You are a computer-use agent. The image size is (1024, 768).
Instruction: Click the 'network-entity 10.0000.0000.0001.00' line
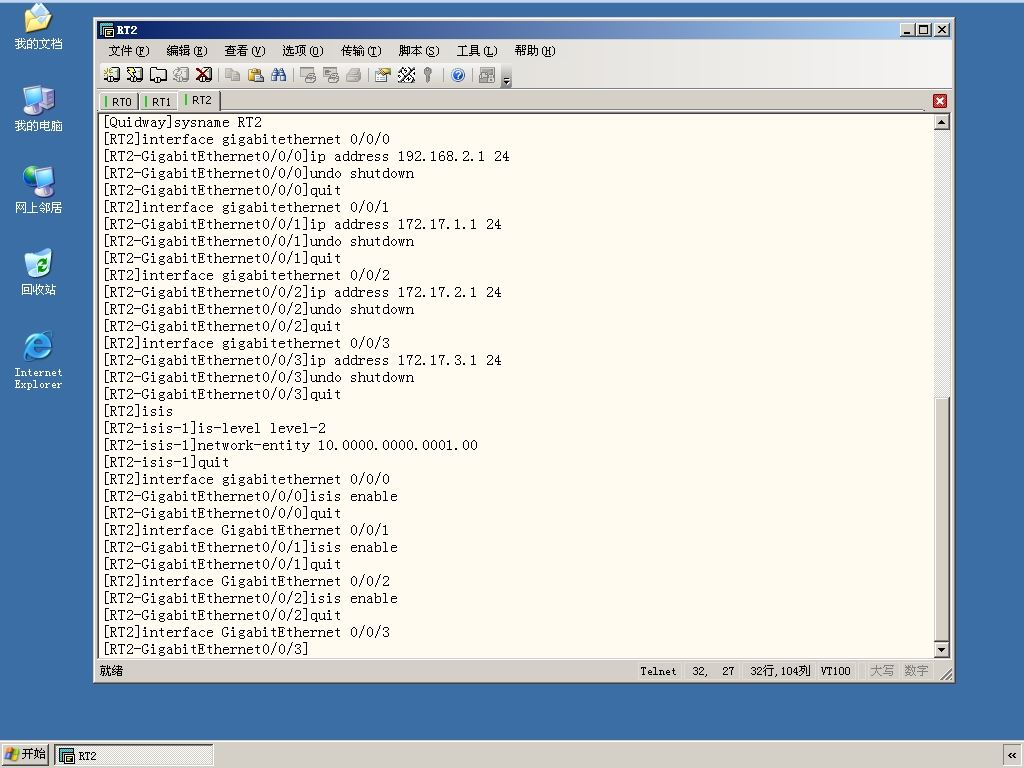pyautogui.click(x=291, y=445)
